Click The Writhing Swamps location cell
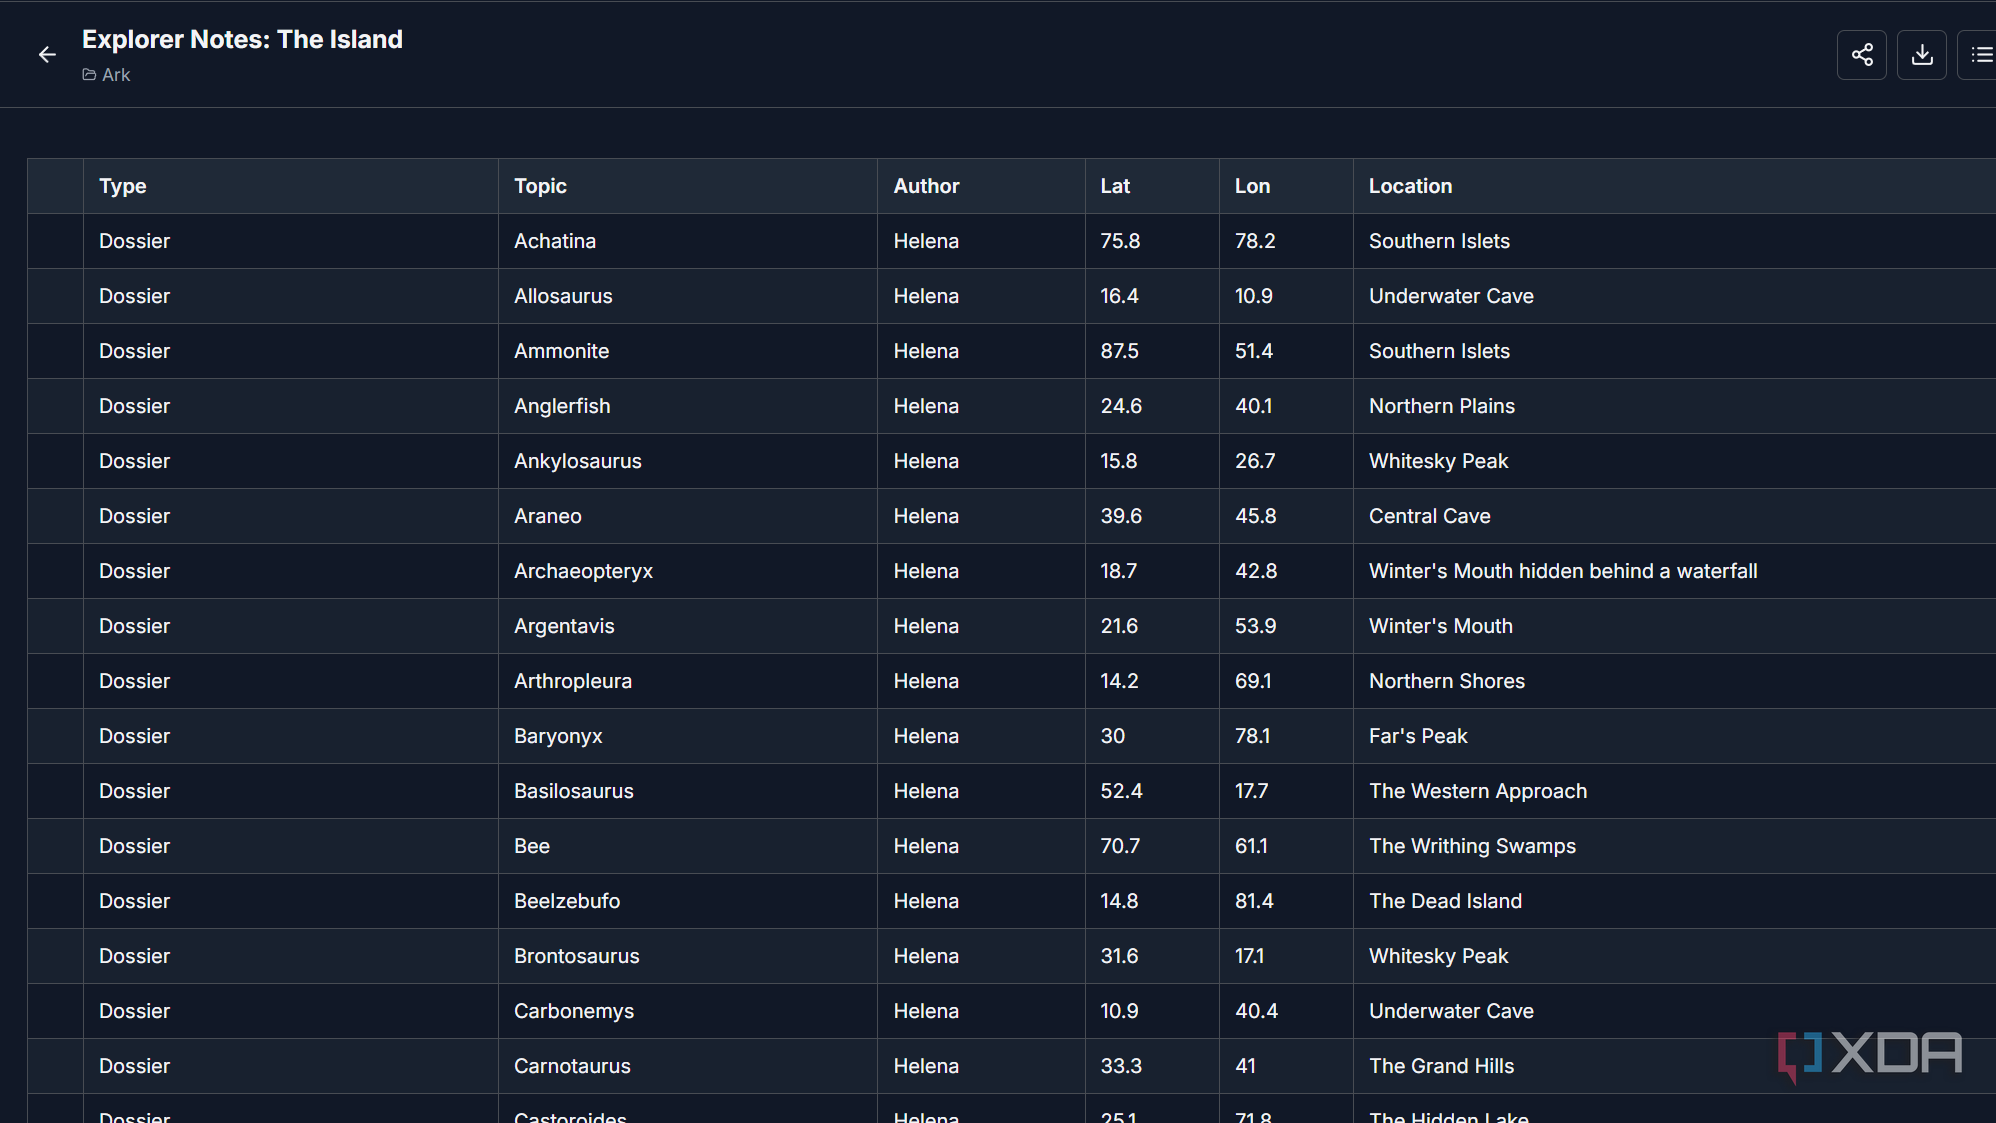Image resolution: width=1996 pixels, height=1123 pixels. click(1675, 846)
